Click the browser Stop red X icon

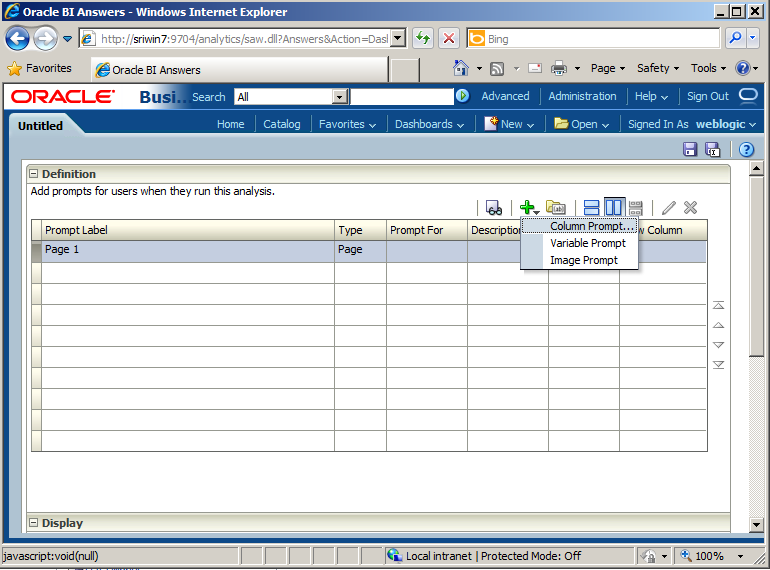448,38
